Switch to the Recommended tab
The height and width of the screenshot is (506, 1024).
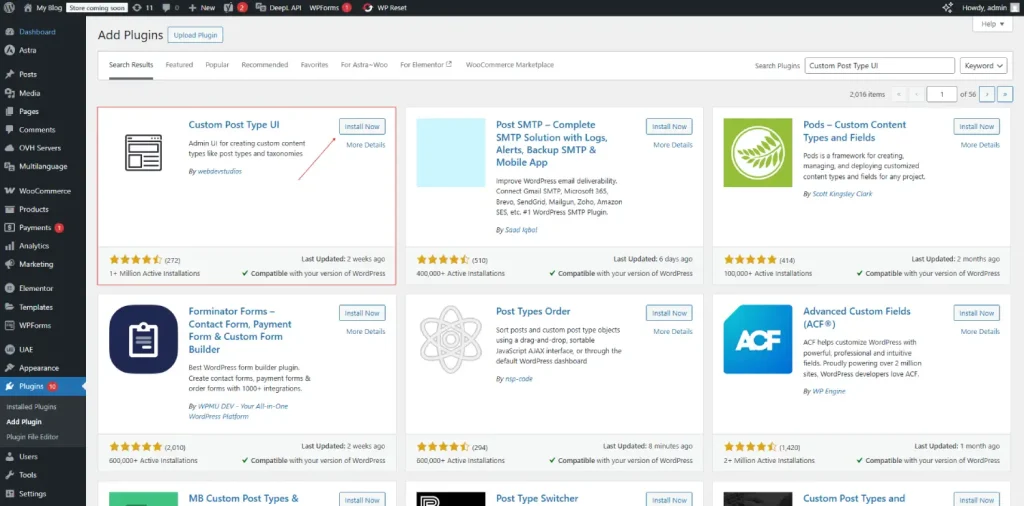click(x=264, y=65)
